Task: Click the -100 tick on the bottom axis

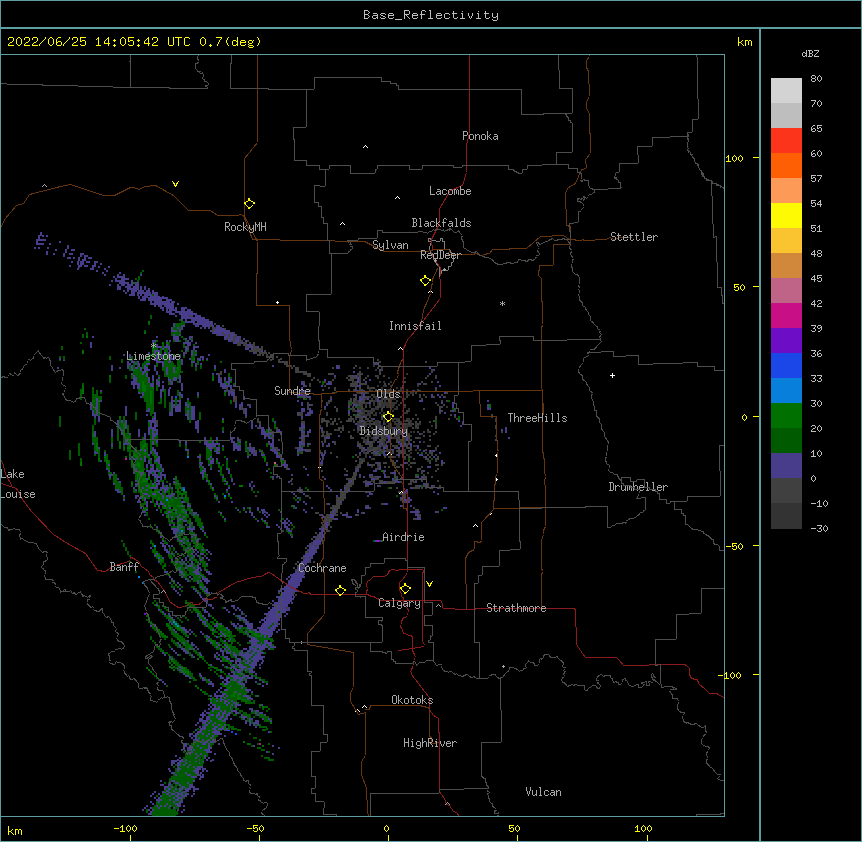Action: point(125,828)
